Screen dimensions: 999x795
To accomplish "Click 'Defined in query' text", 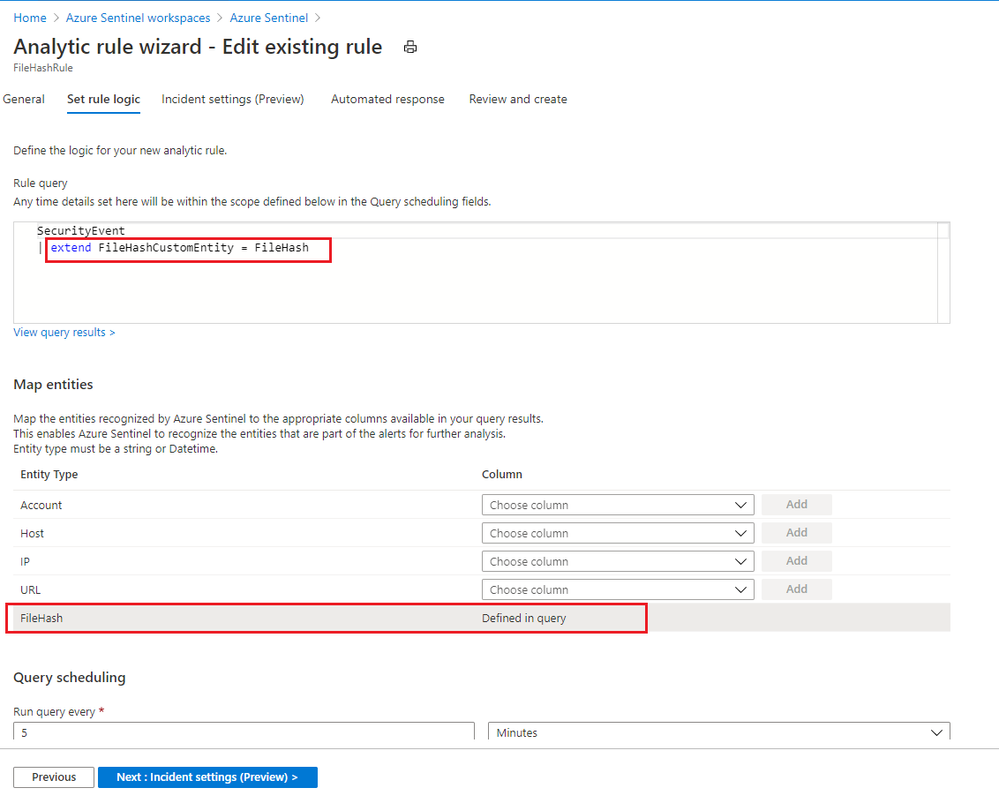I will [524, 618].
